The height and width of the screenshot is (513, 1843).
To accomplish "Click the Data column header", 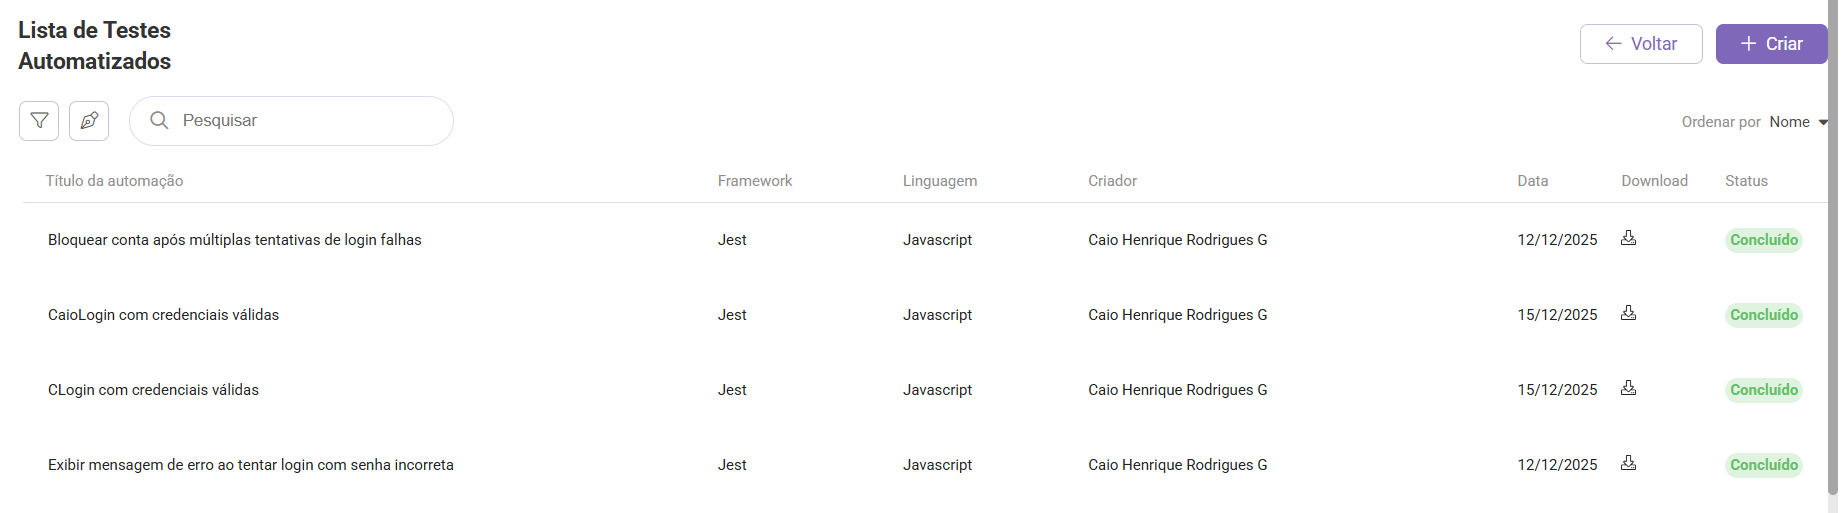I will point(1532,181).
